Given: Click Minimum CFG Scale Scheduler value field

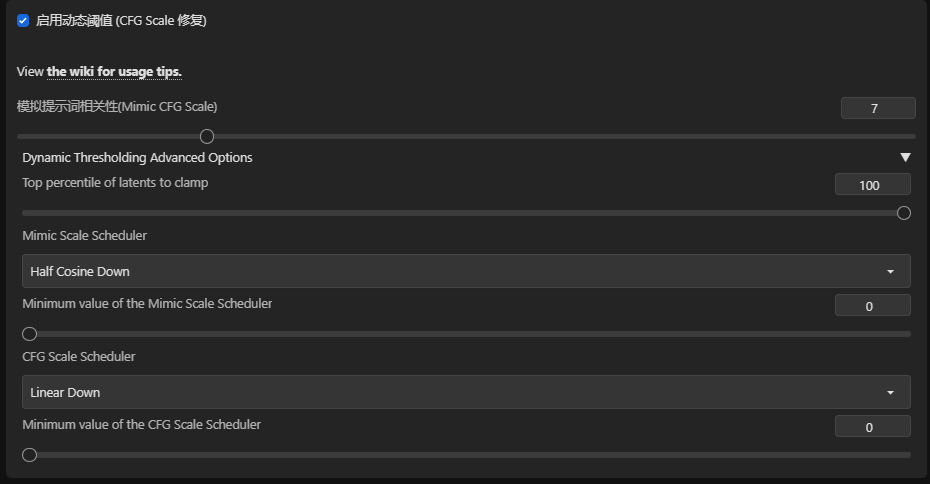Looking at the screenshot, I should (x=872, y=426).
